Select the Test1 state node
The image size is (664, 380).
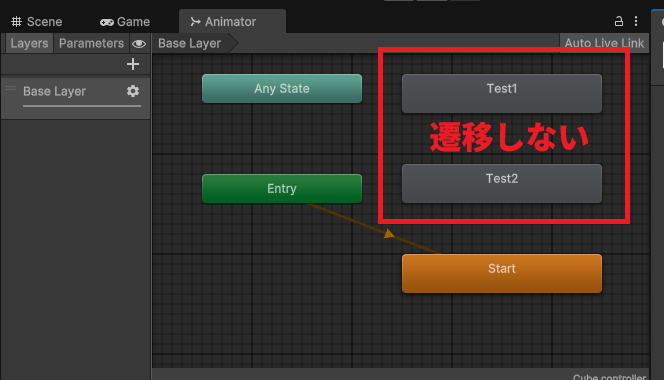tap(502, 93)
